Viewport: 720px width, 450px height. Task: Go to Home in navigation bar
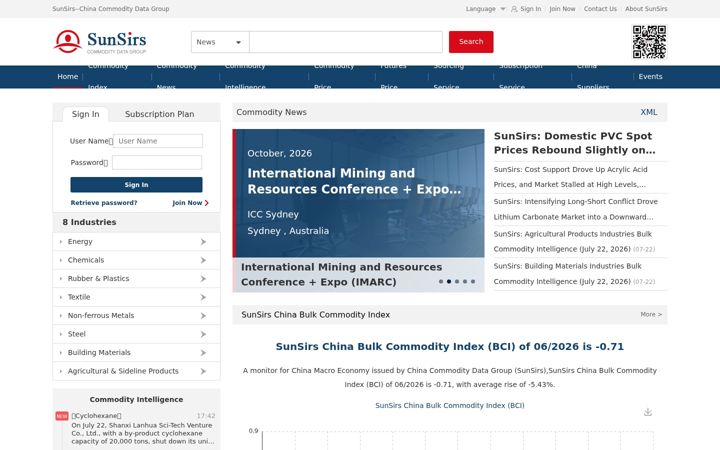click(x=68, y=77)
